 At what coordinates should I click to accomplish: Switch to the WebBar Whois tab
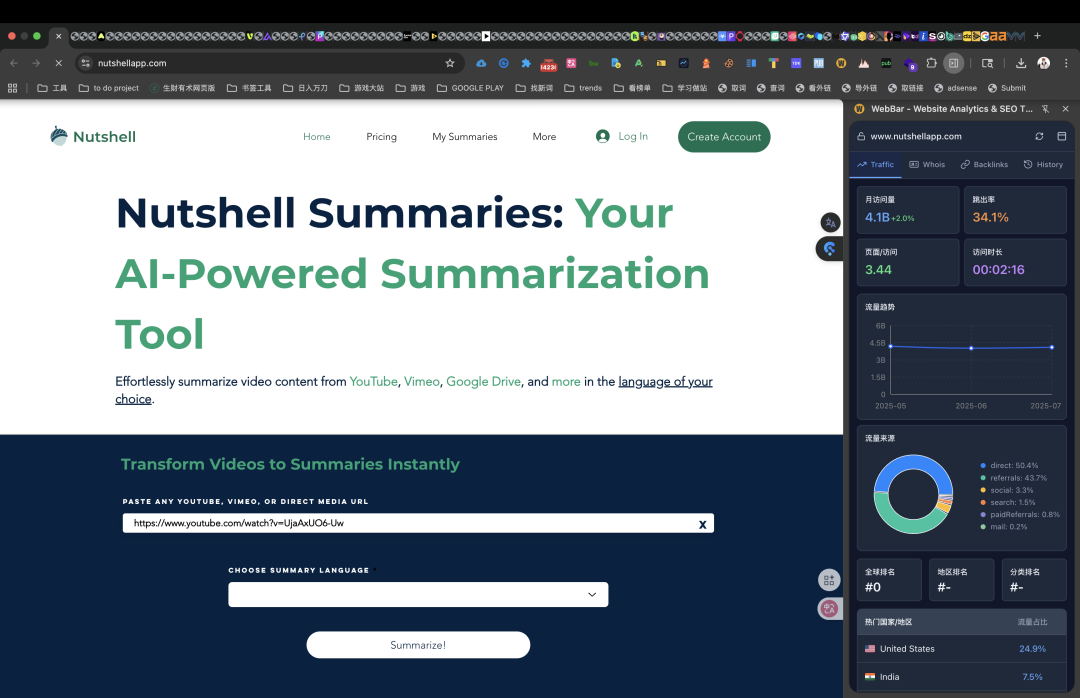927,165
